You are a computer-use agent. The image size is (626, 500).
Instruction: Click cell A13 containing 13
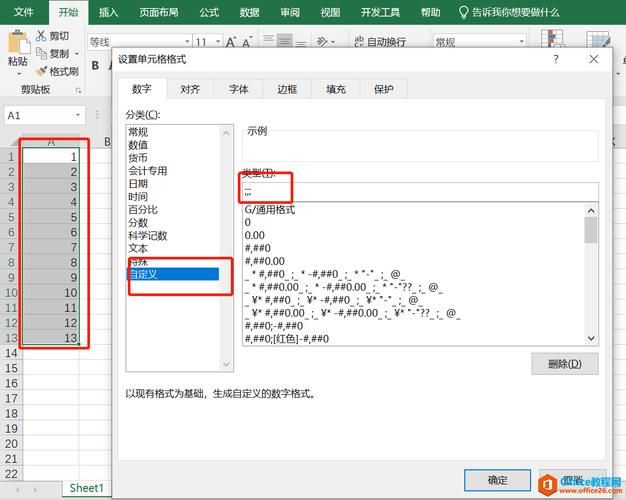(51, 338)
